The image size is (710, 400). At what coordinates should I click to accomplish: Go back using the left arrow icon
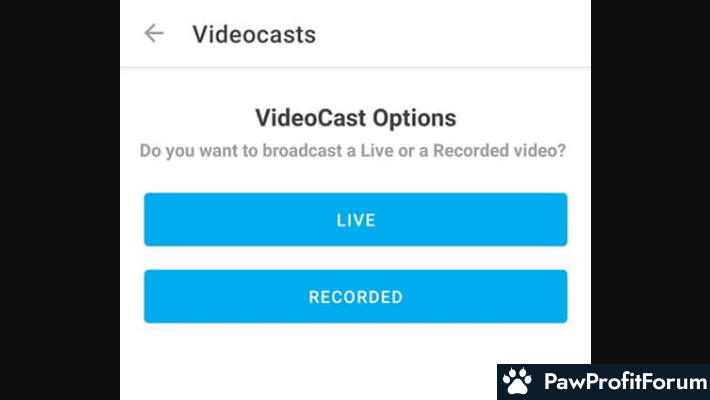point(154,34)
